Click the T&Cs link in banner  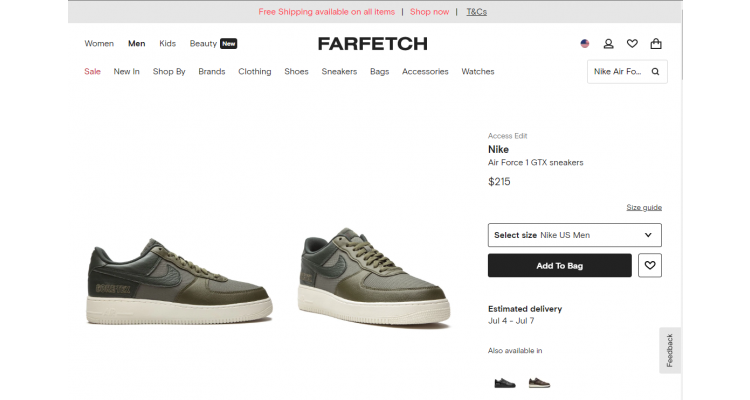tap(476, 12)
